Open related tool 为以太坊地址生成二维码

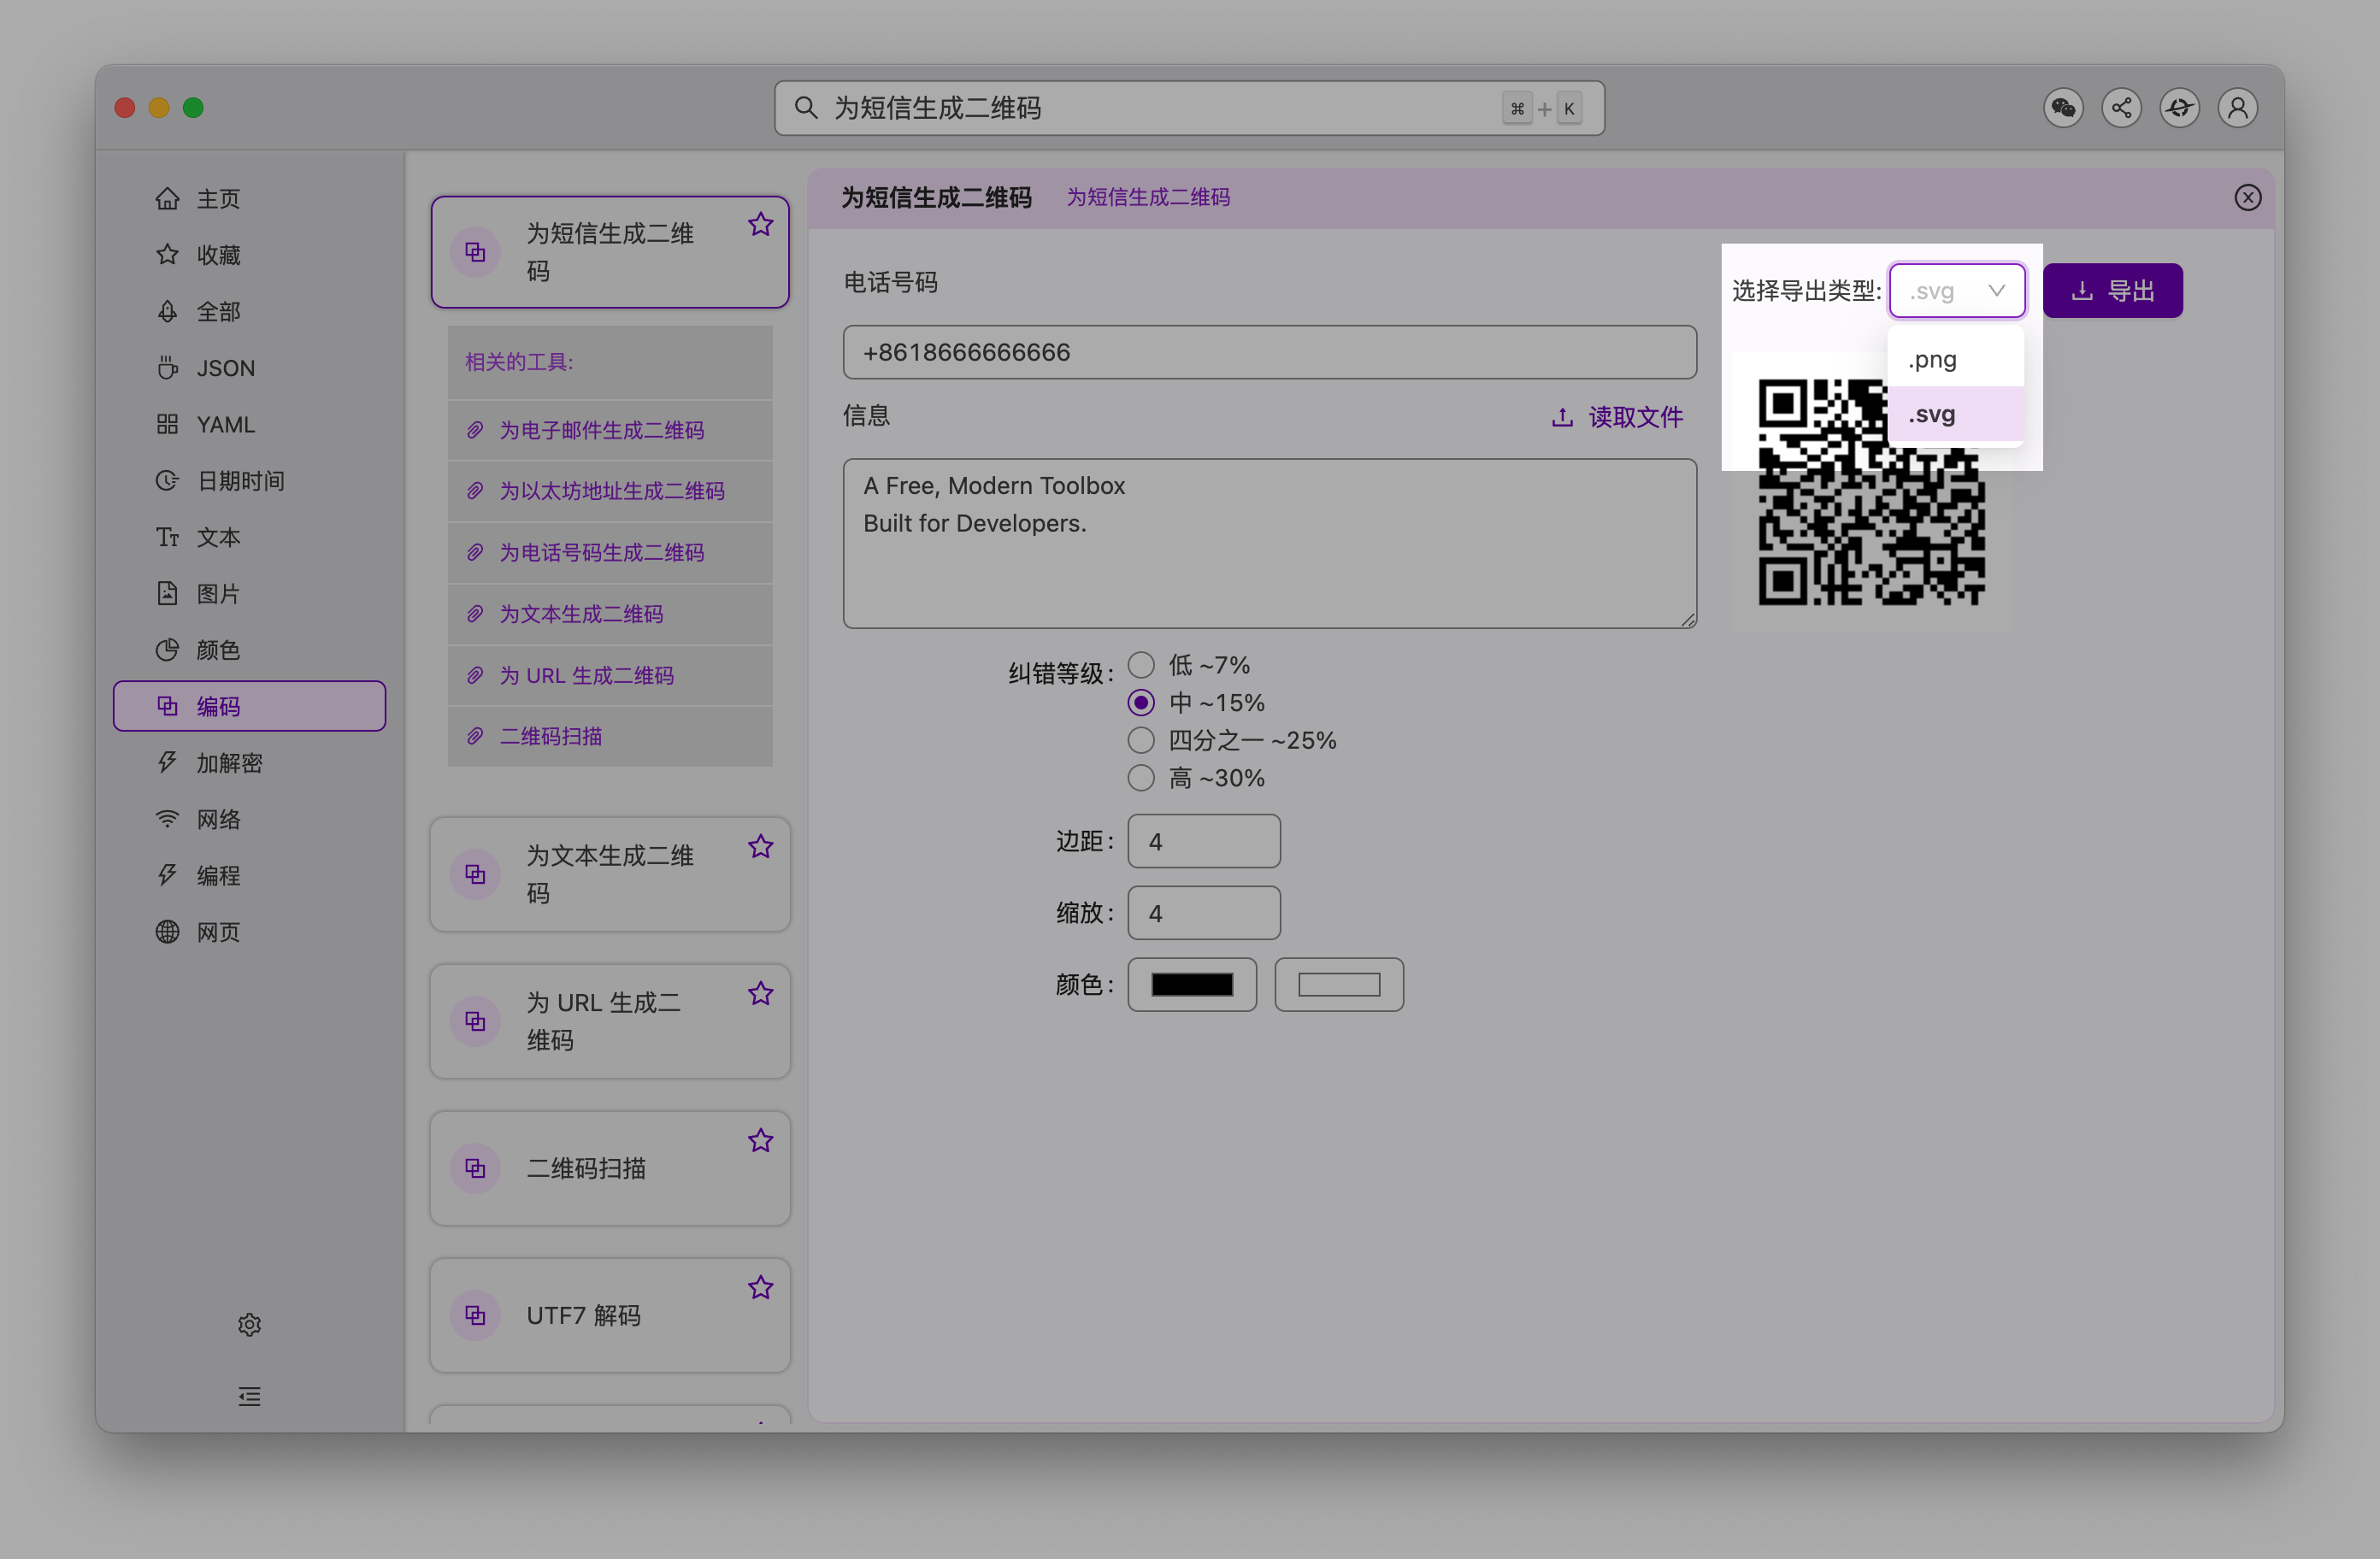coord(611,492)
